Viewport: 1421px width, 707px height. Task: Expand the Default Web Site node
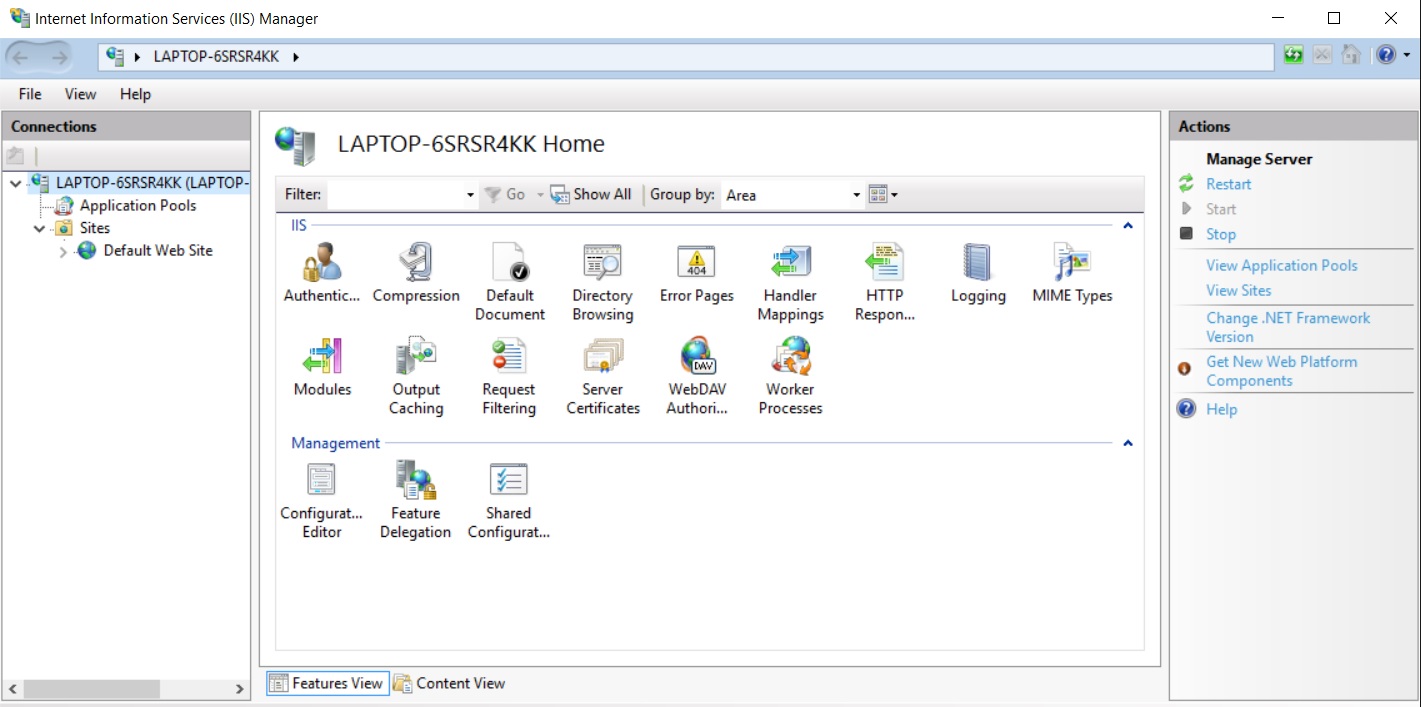64,251
